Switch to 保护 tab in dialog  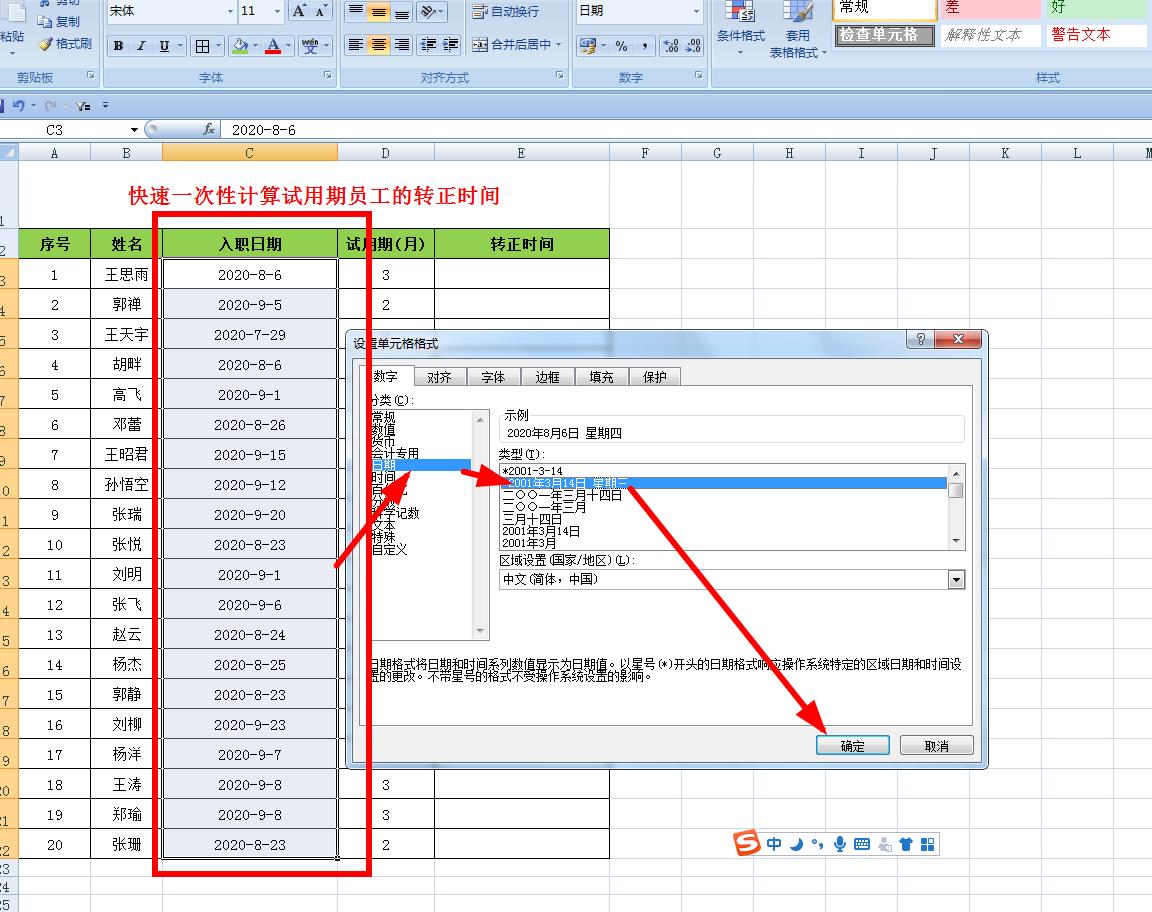click(x=655, y=377)
